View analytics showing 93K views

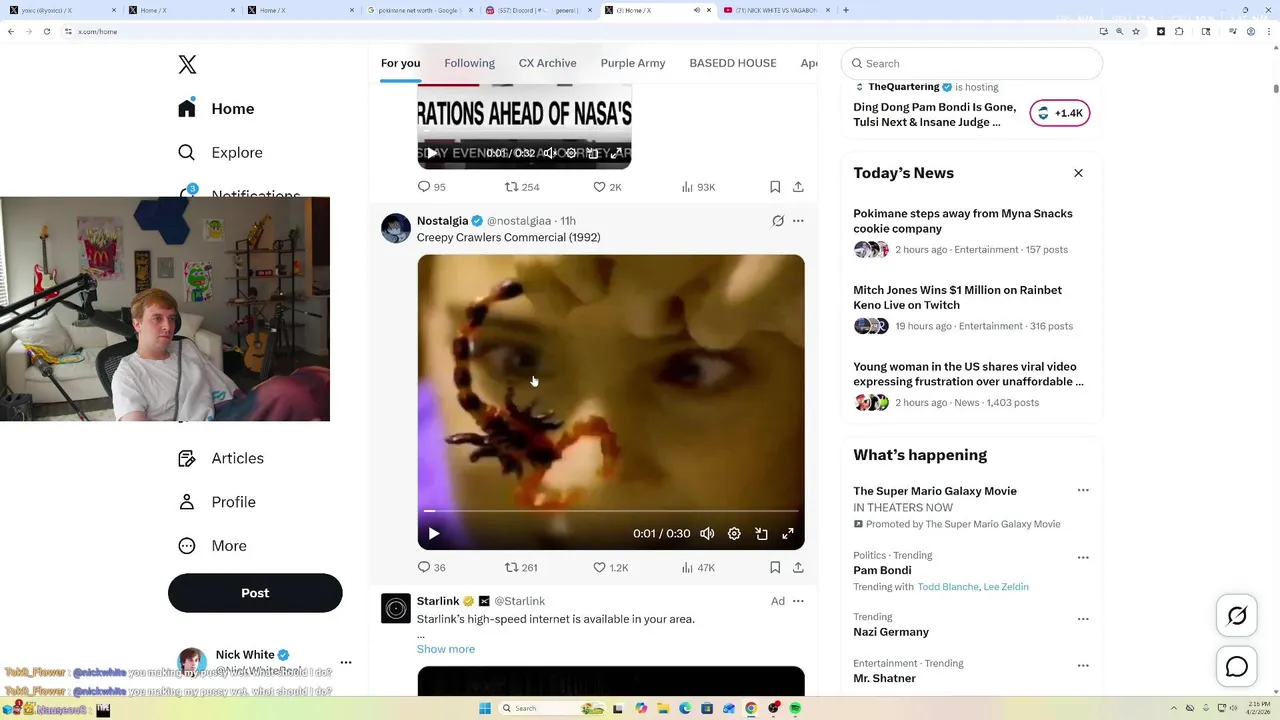698,187
